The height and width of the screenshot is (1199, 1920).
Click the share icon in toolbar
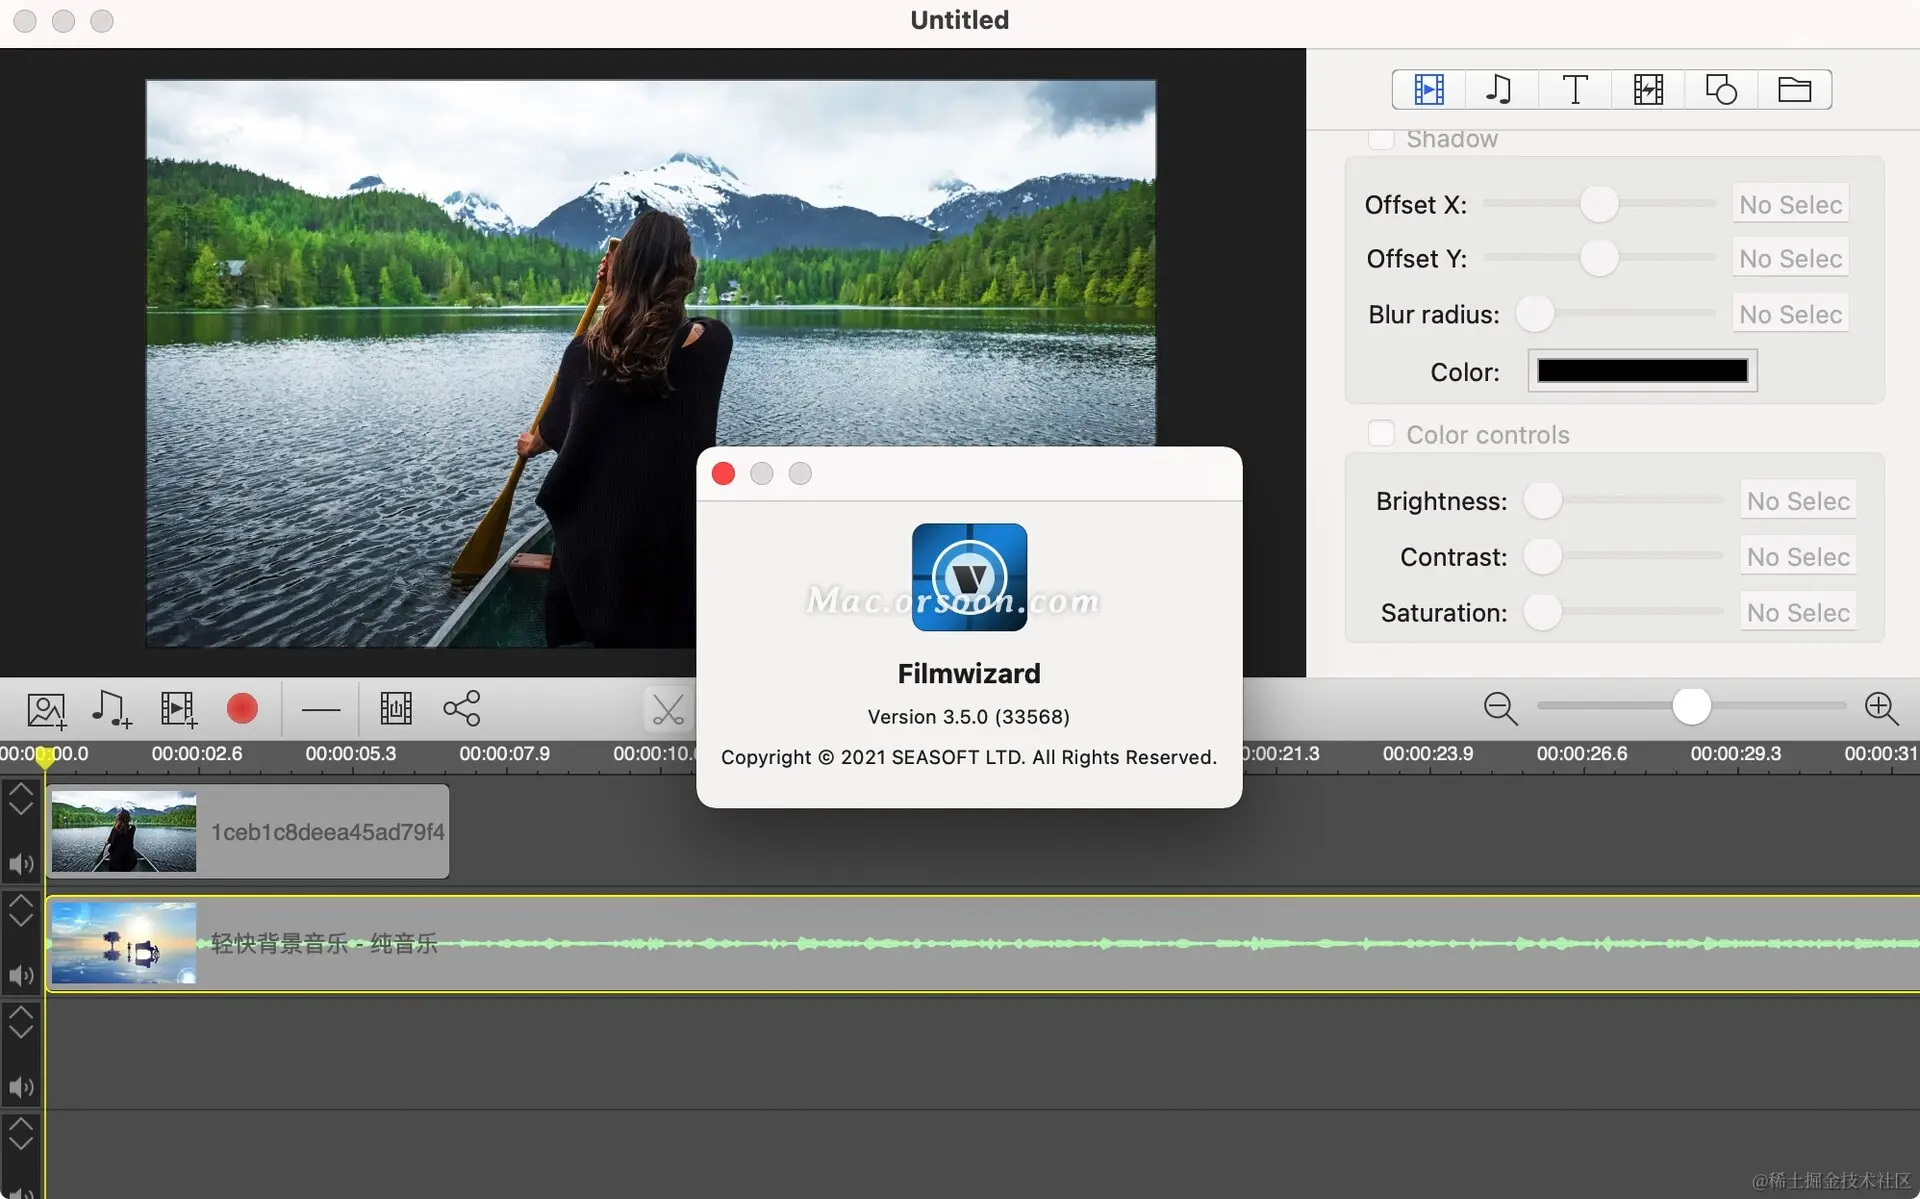462,709
